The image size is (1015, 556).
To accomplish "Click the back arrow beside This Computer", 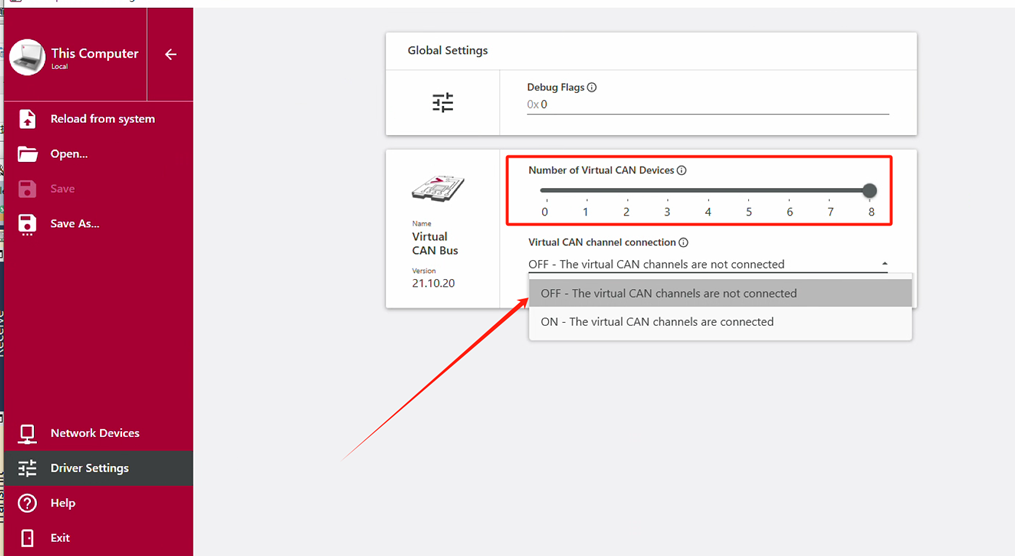I will pyautogui.click(x=170, y=55).
